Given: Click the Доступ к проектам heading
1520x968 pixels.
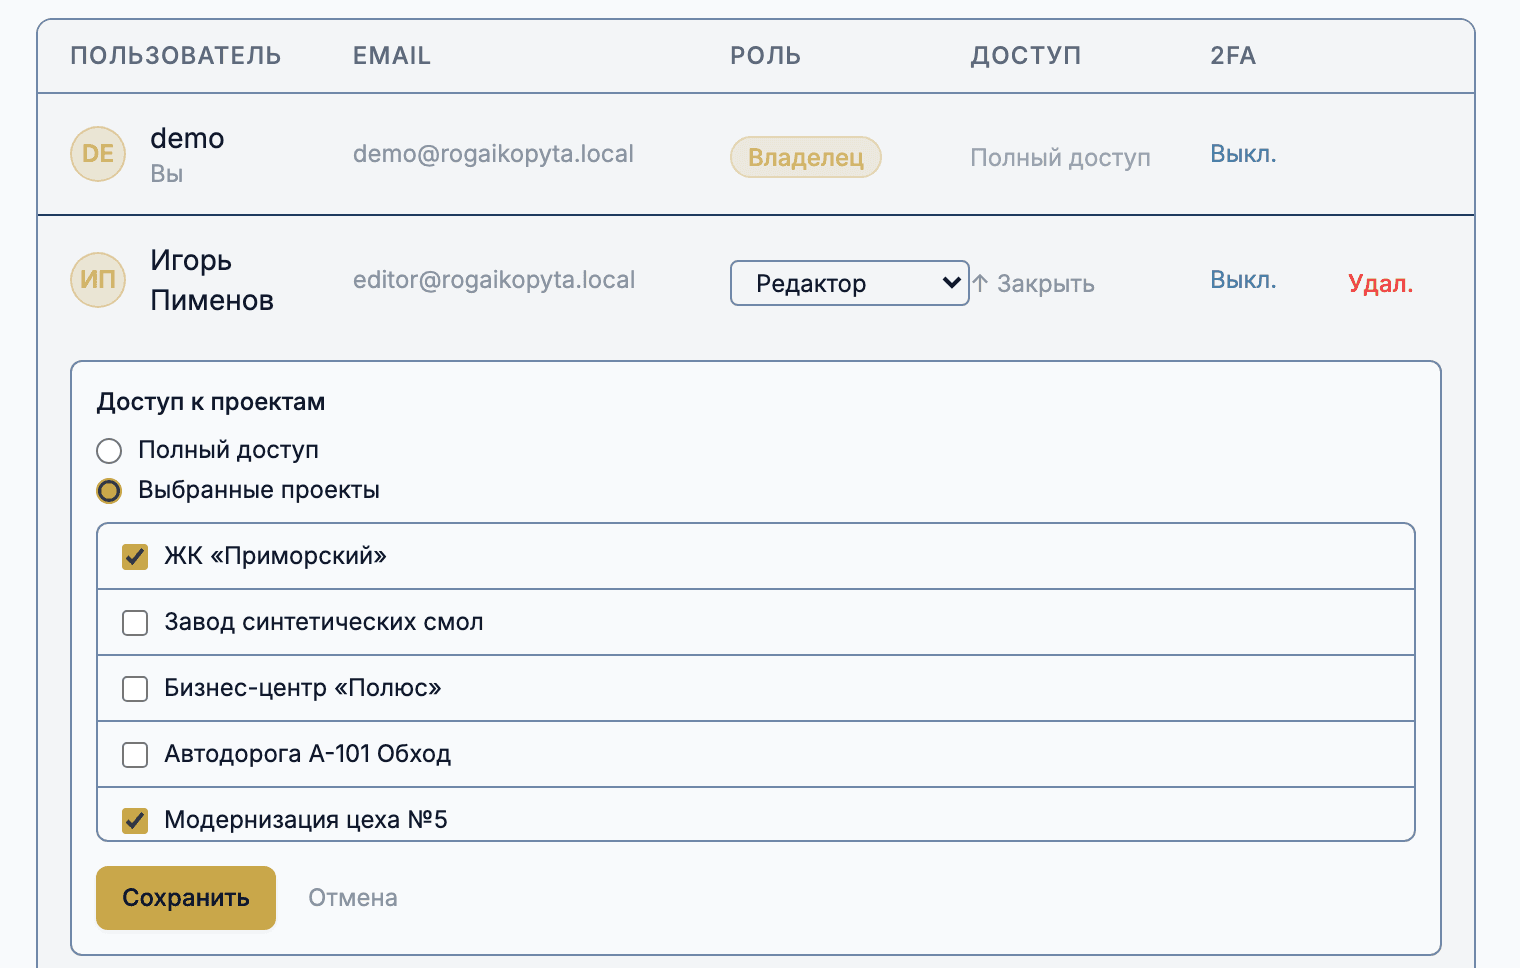Looking at the screenshot, I should point(211,402).
